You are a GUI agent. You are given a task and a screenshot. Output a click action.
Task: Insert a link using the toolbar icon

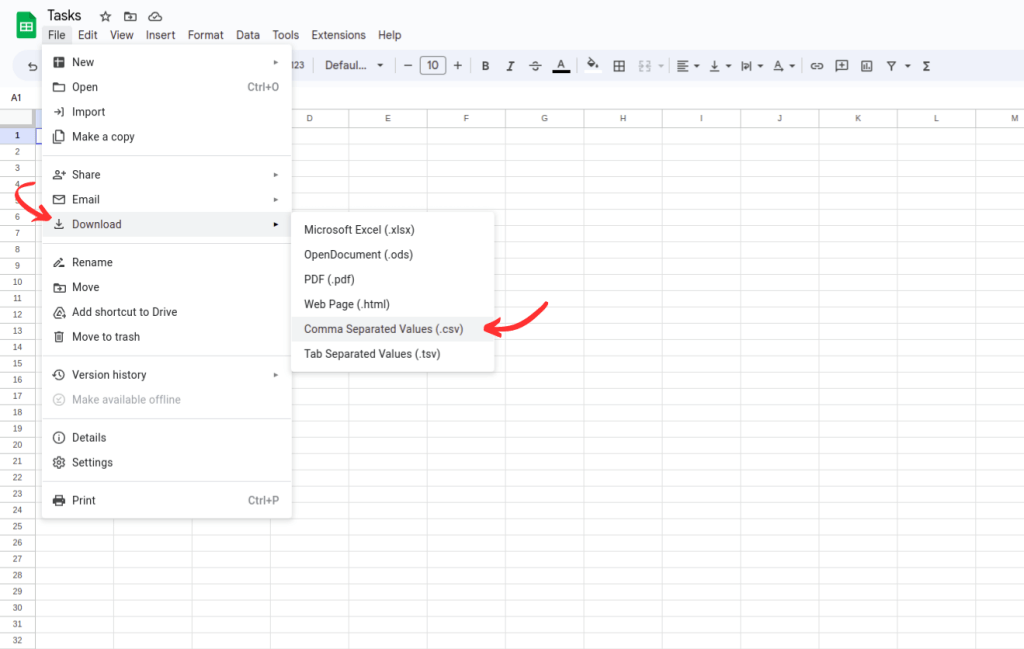click(x=816, y=65)
